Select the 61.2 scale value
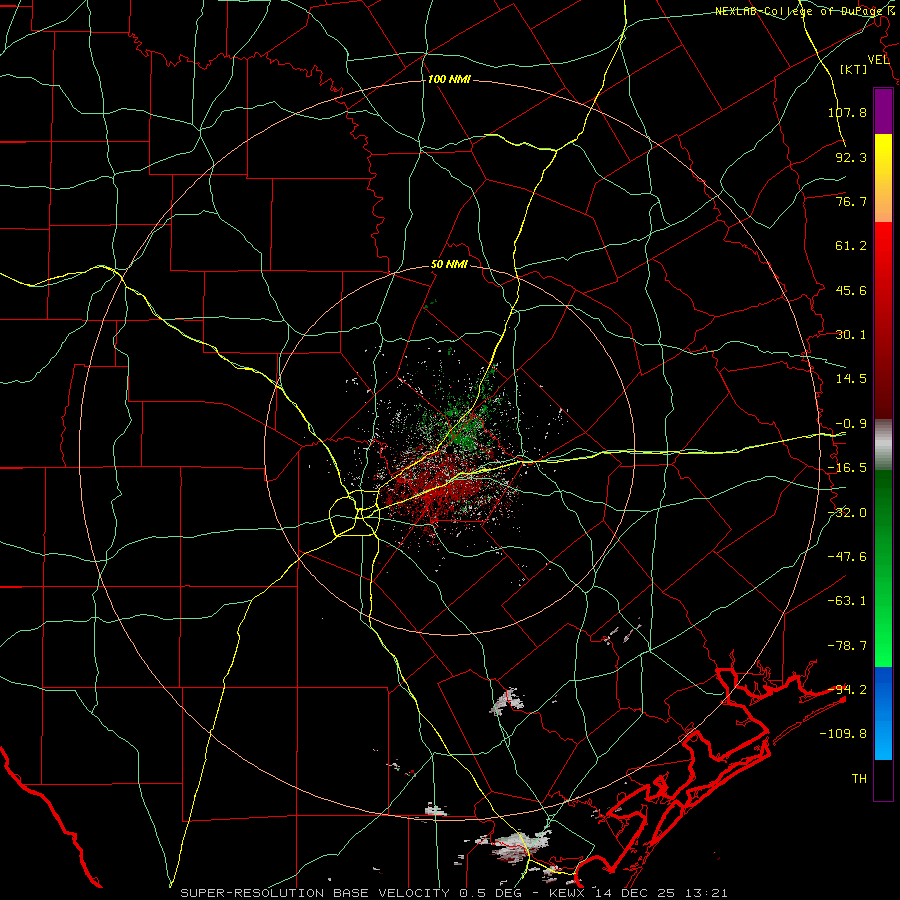 click(851, 246)
